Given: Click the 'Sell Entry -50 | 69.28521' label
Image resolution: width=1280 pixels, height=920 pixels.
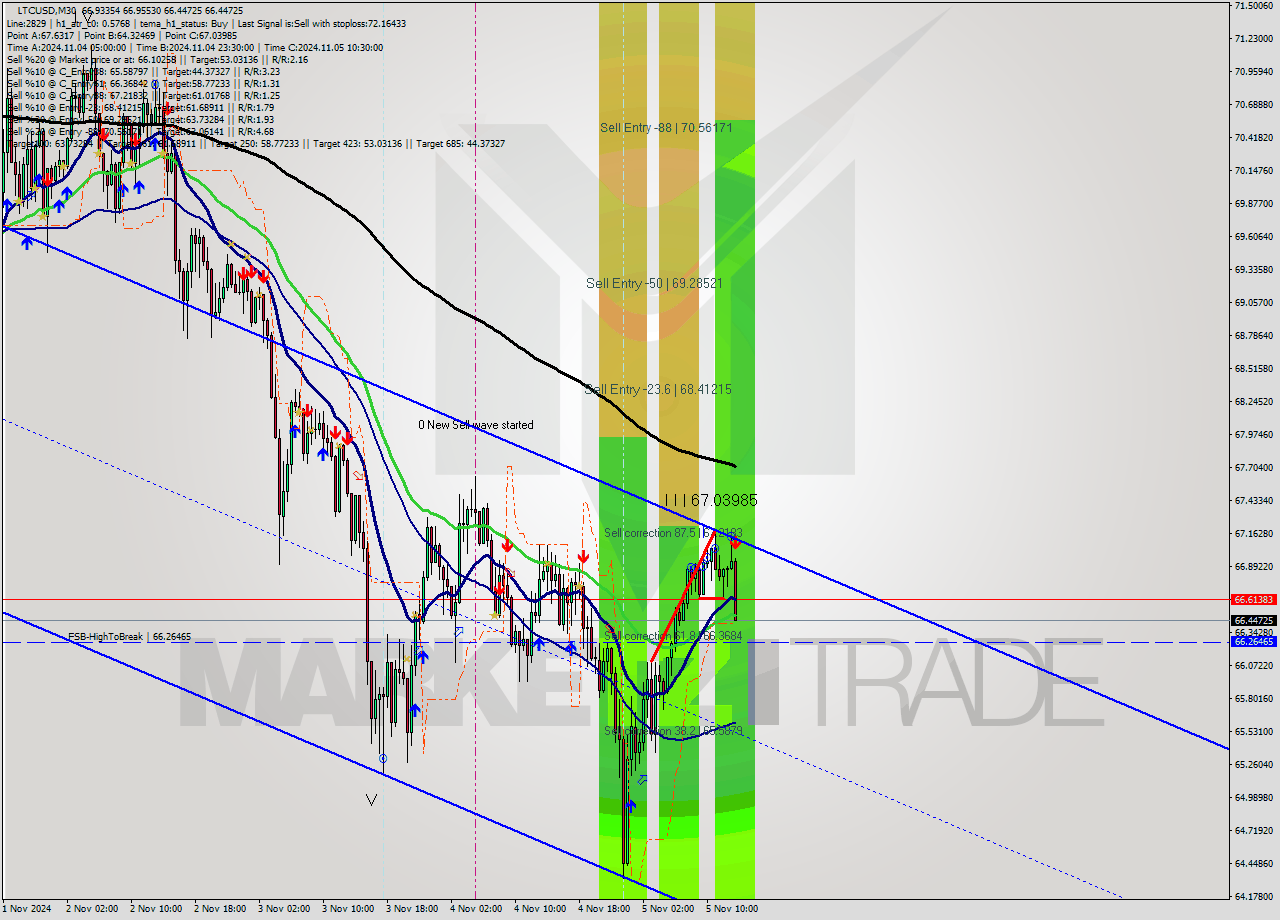Looking at the screenshot, I should pyautogui.click(x=654, y=284).
